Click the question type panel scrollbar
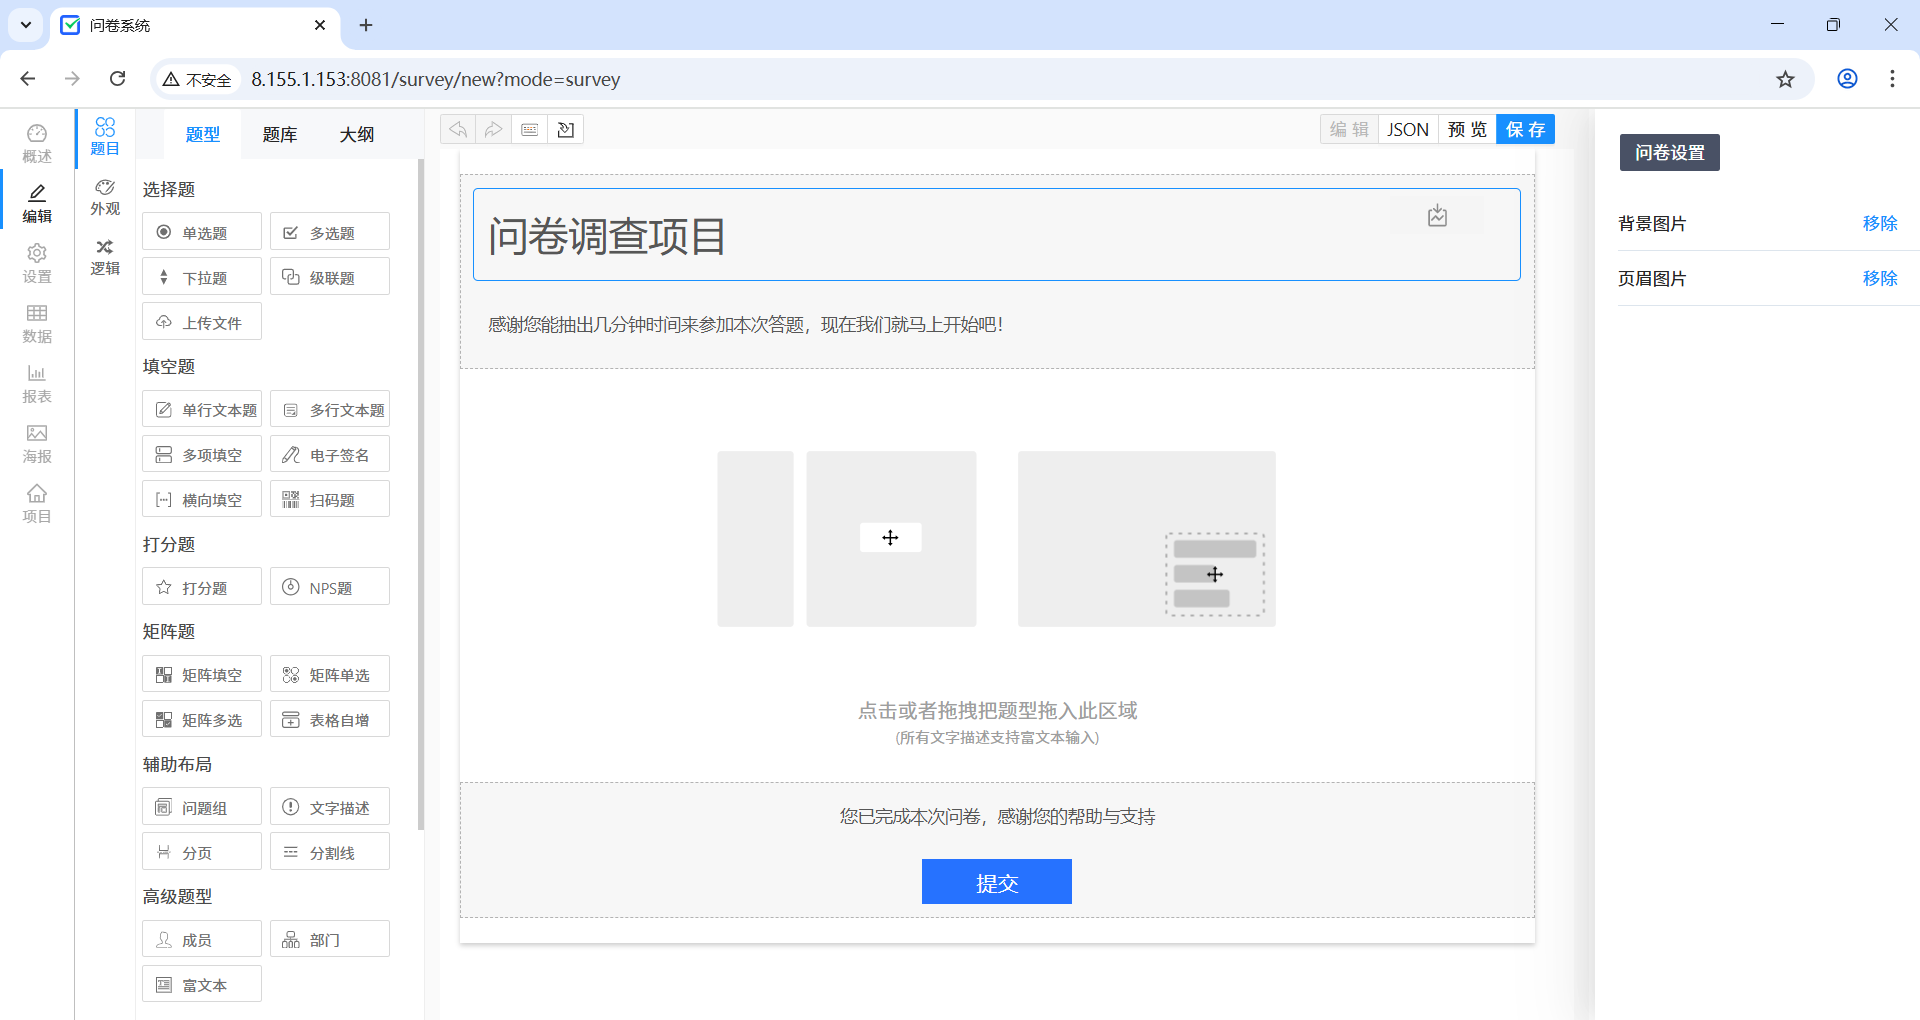Screen dimensions: 1920x1020 (421, 495)
